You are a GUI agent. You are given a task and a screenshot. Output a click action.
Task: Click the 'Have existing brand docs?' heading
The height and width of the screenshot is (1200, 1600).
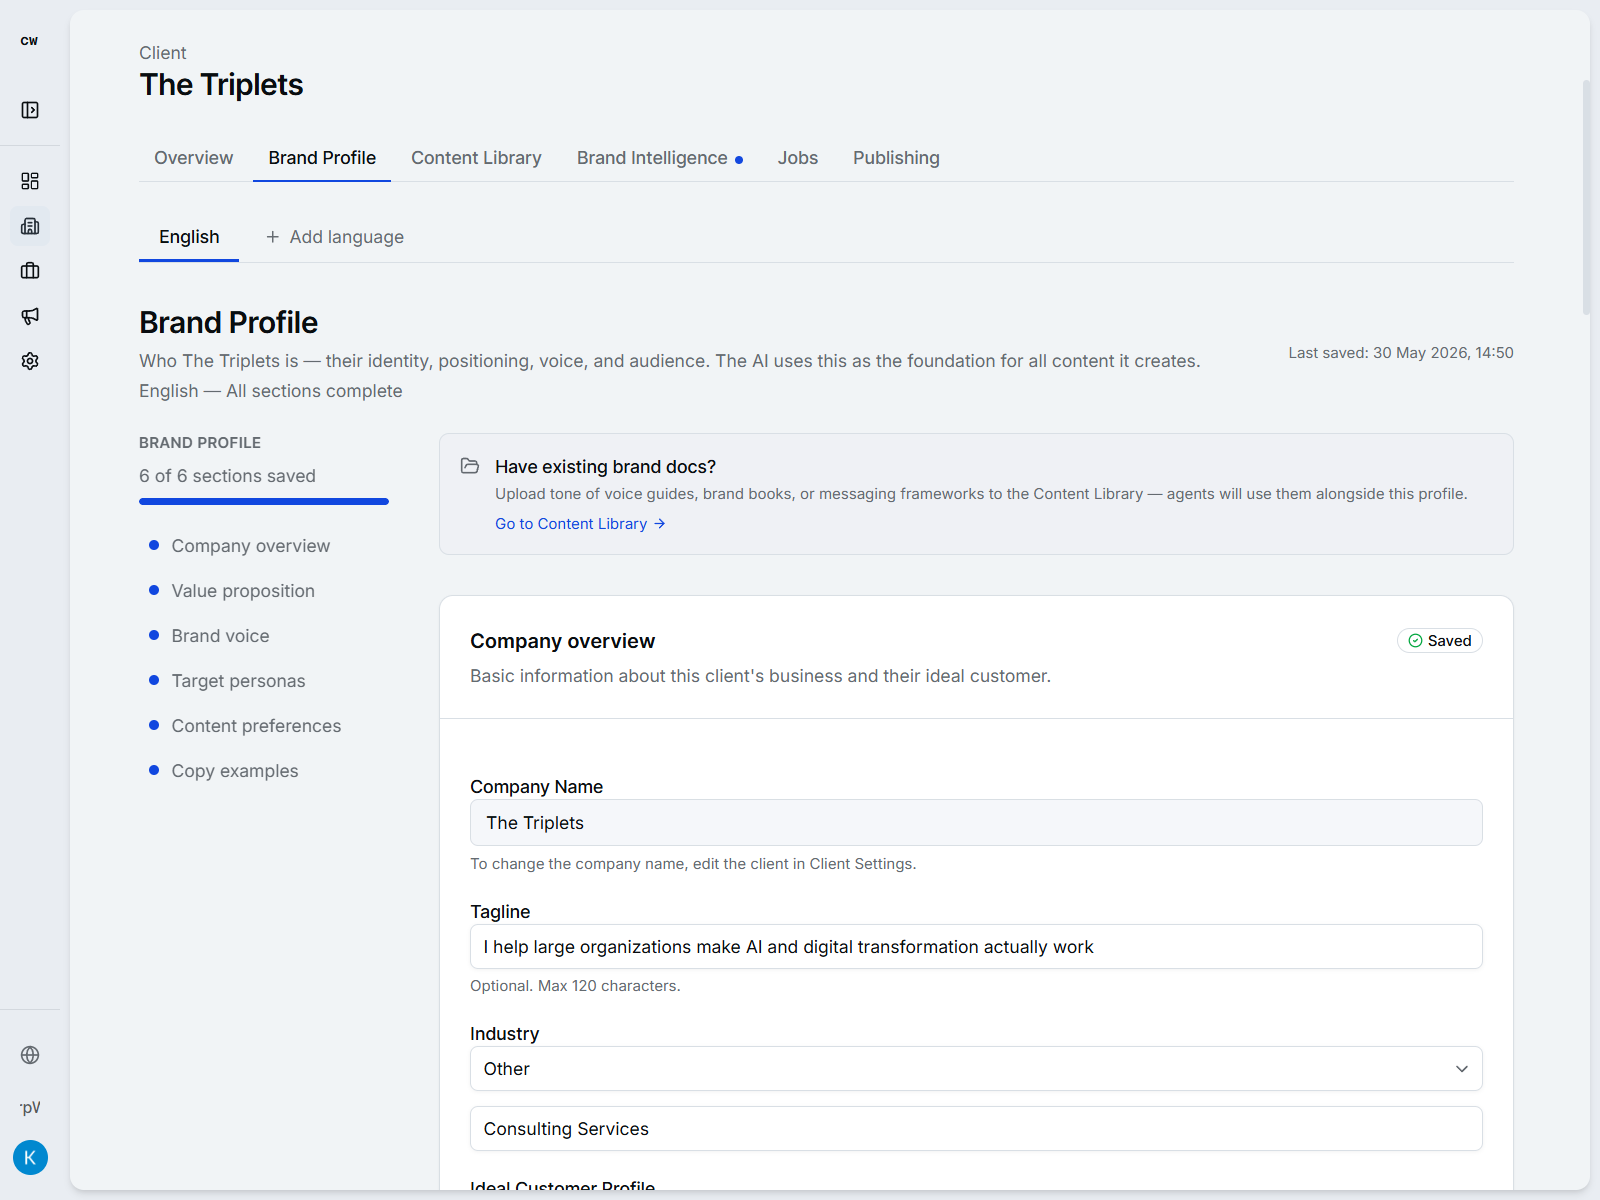click(x=605, y=467)
